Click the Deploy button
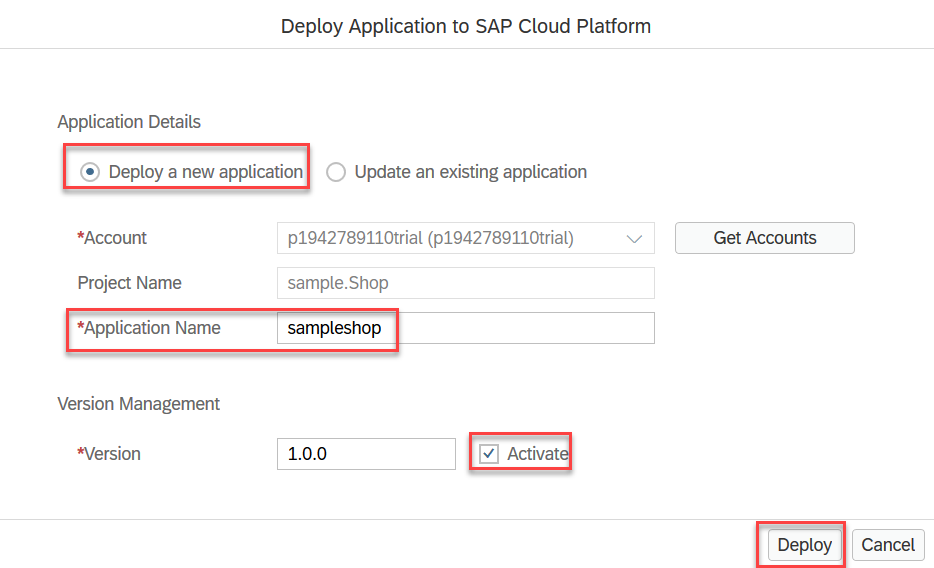Image resolution: width=934 pixels, height=568 pixels. [804, 545]
